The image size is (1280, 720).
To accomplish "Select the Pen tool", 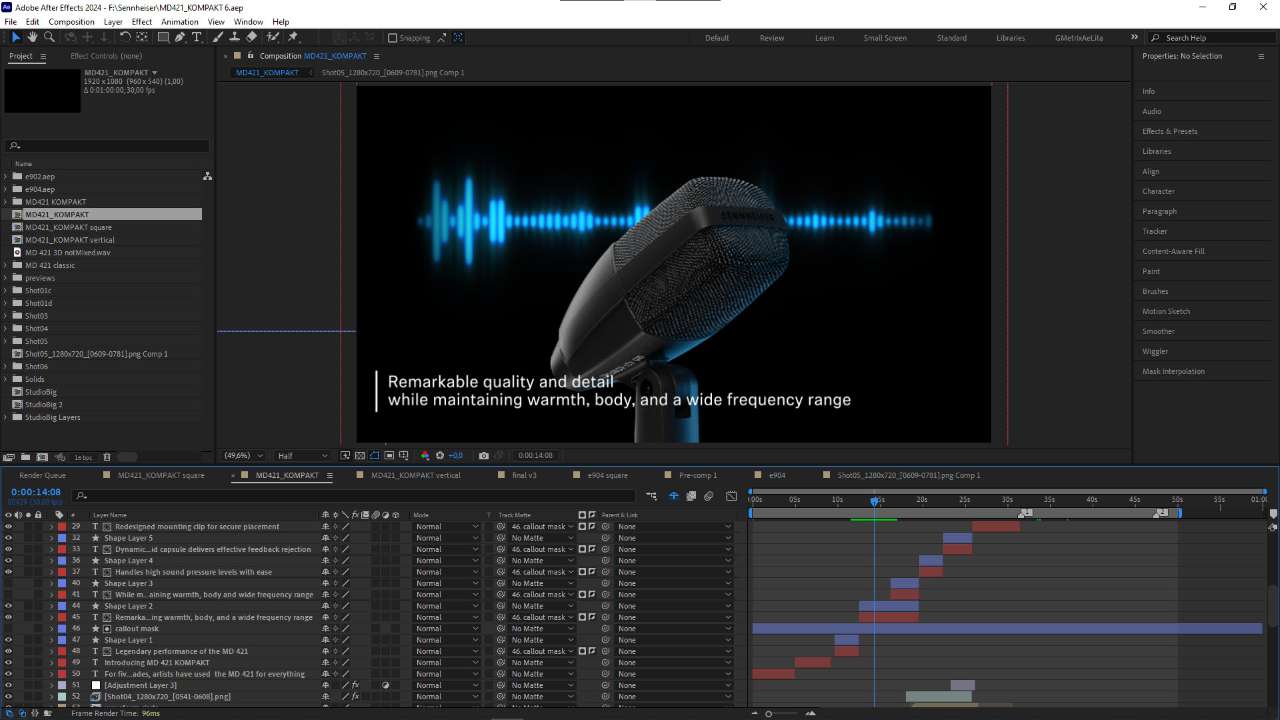I will (x=180, y=38).
